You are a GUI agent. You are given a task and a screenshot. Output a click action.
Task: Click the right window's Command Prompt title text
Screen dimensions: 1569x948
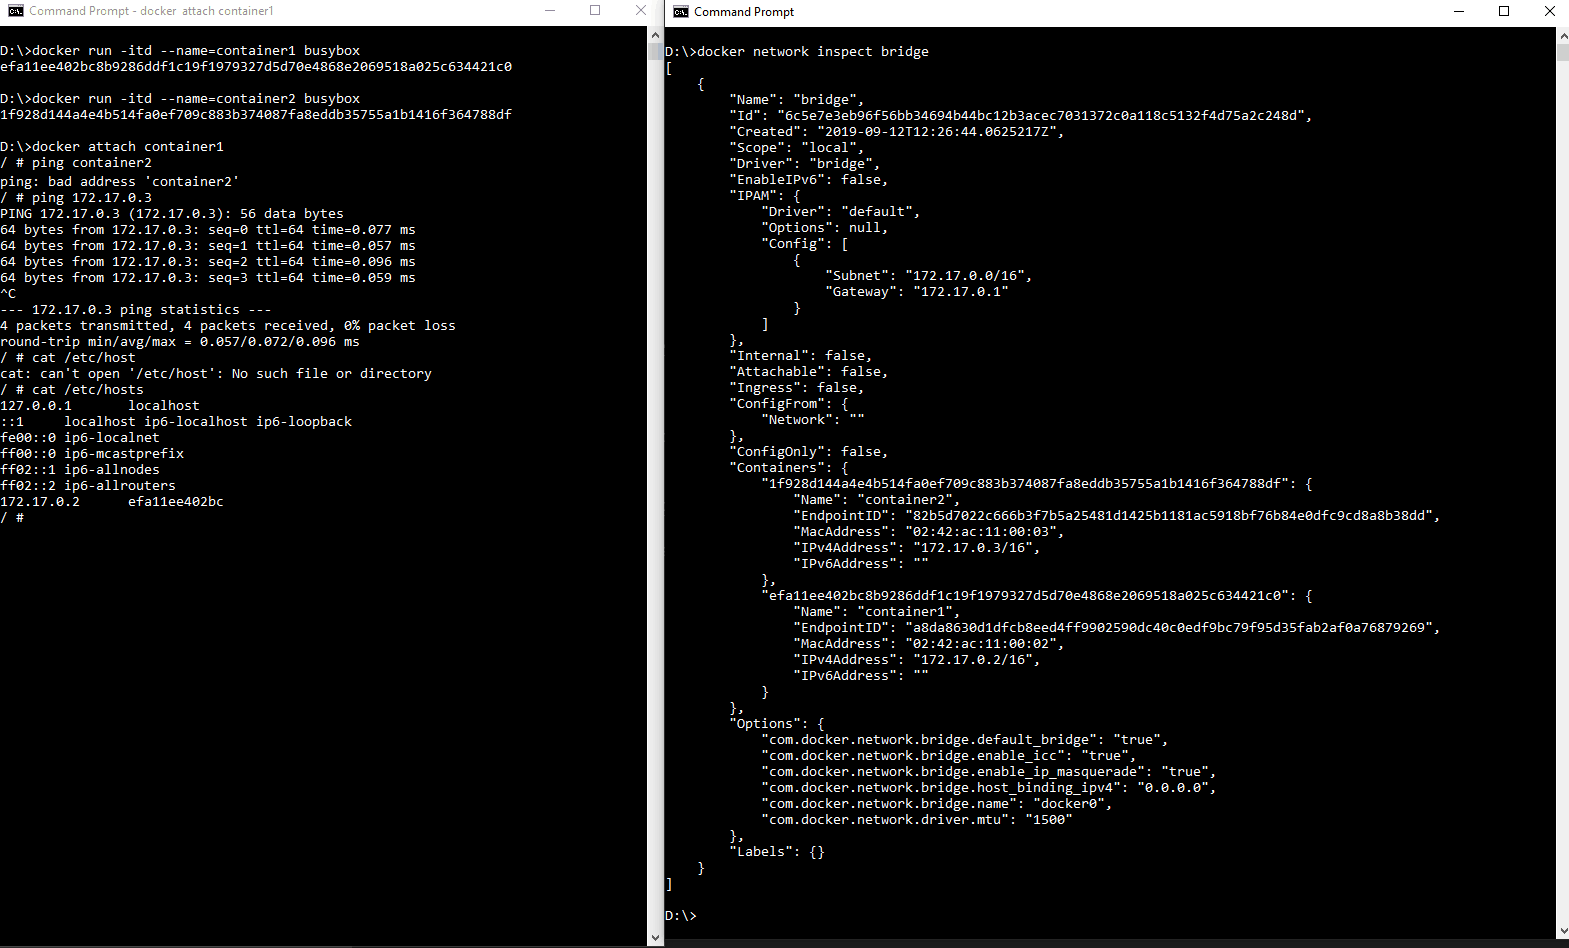coord(744,12)
